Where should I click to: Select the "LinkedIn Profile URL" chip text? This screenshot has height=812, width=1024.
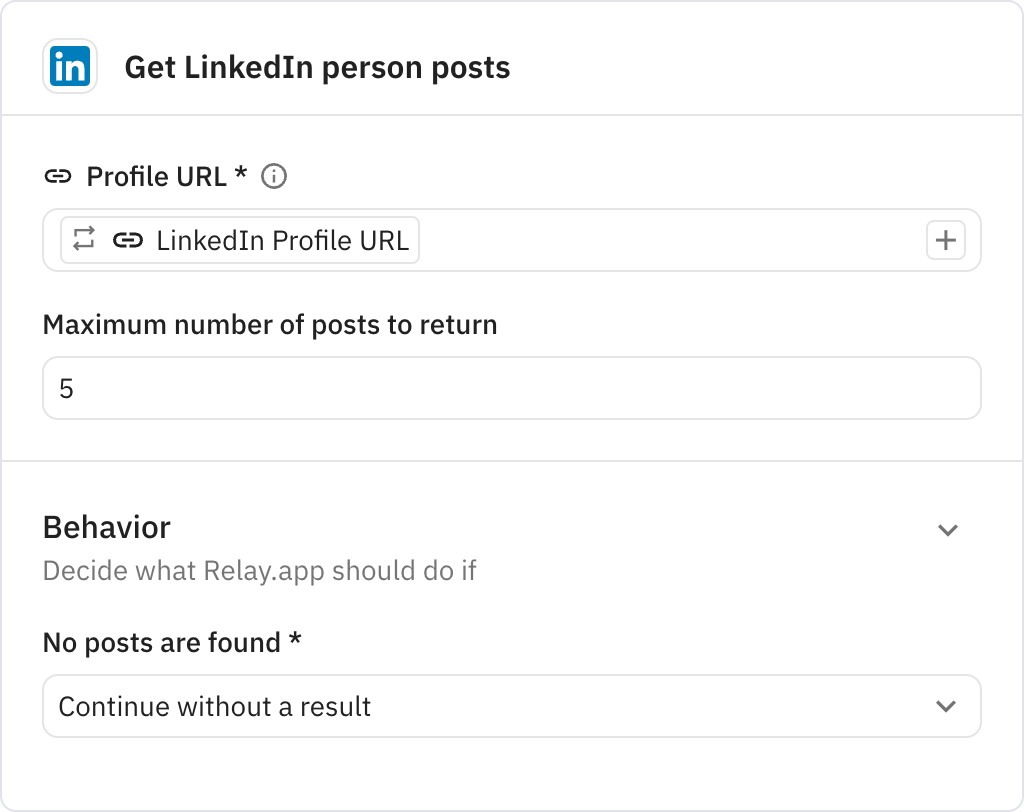pyautogui.click(x=282, y=241)
